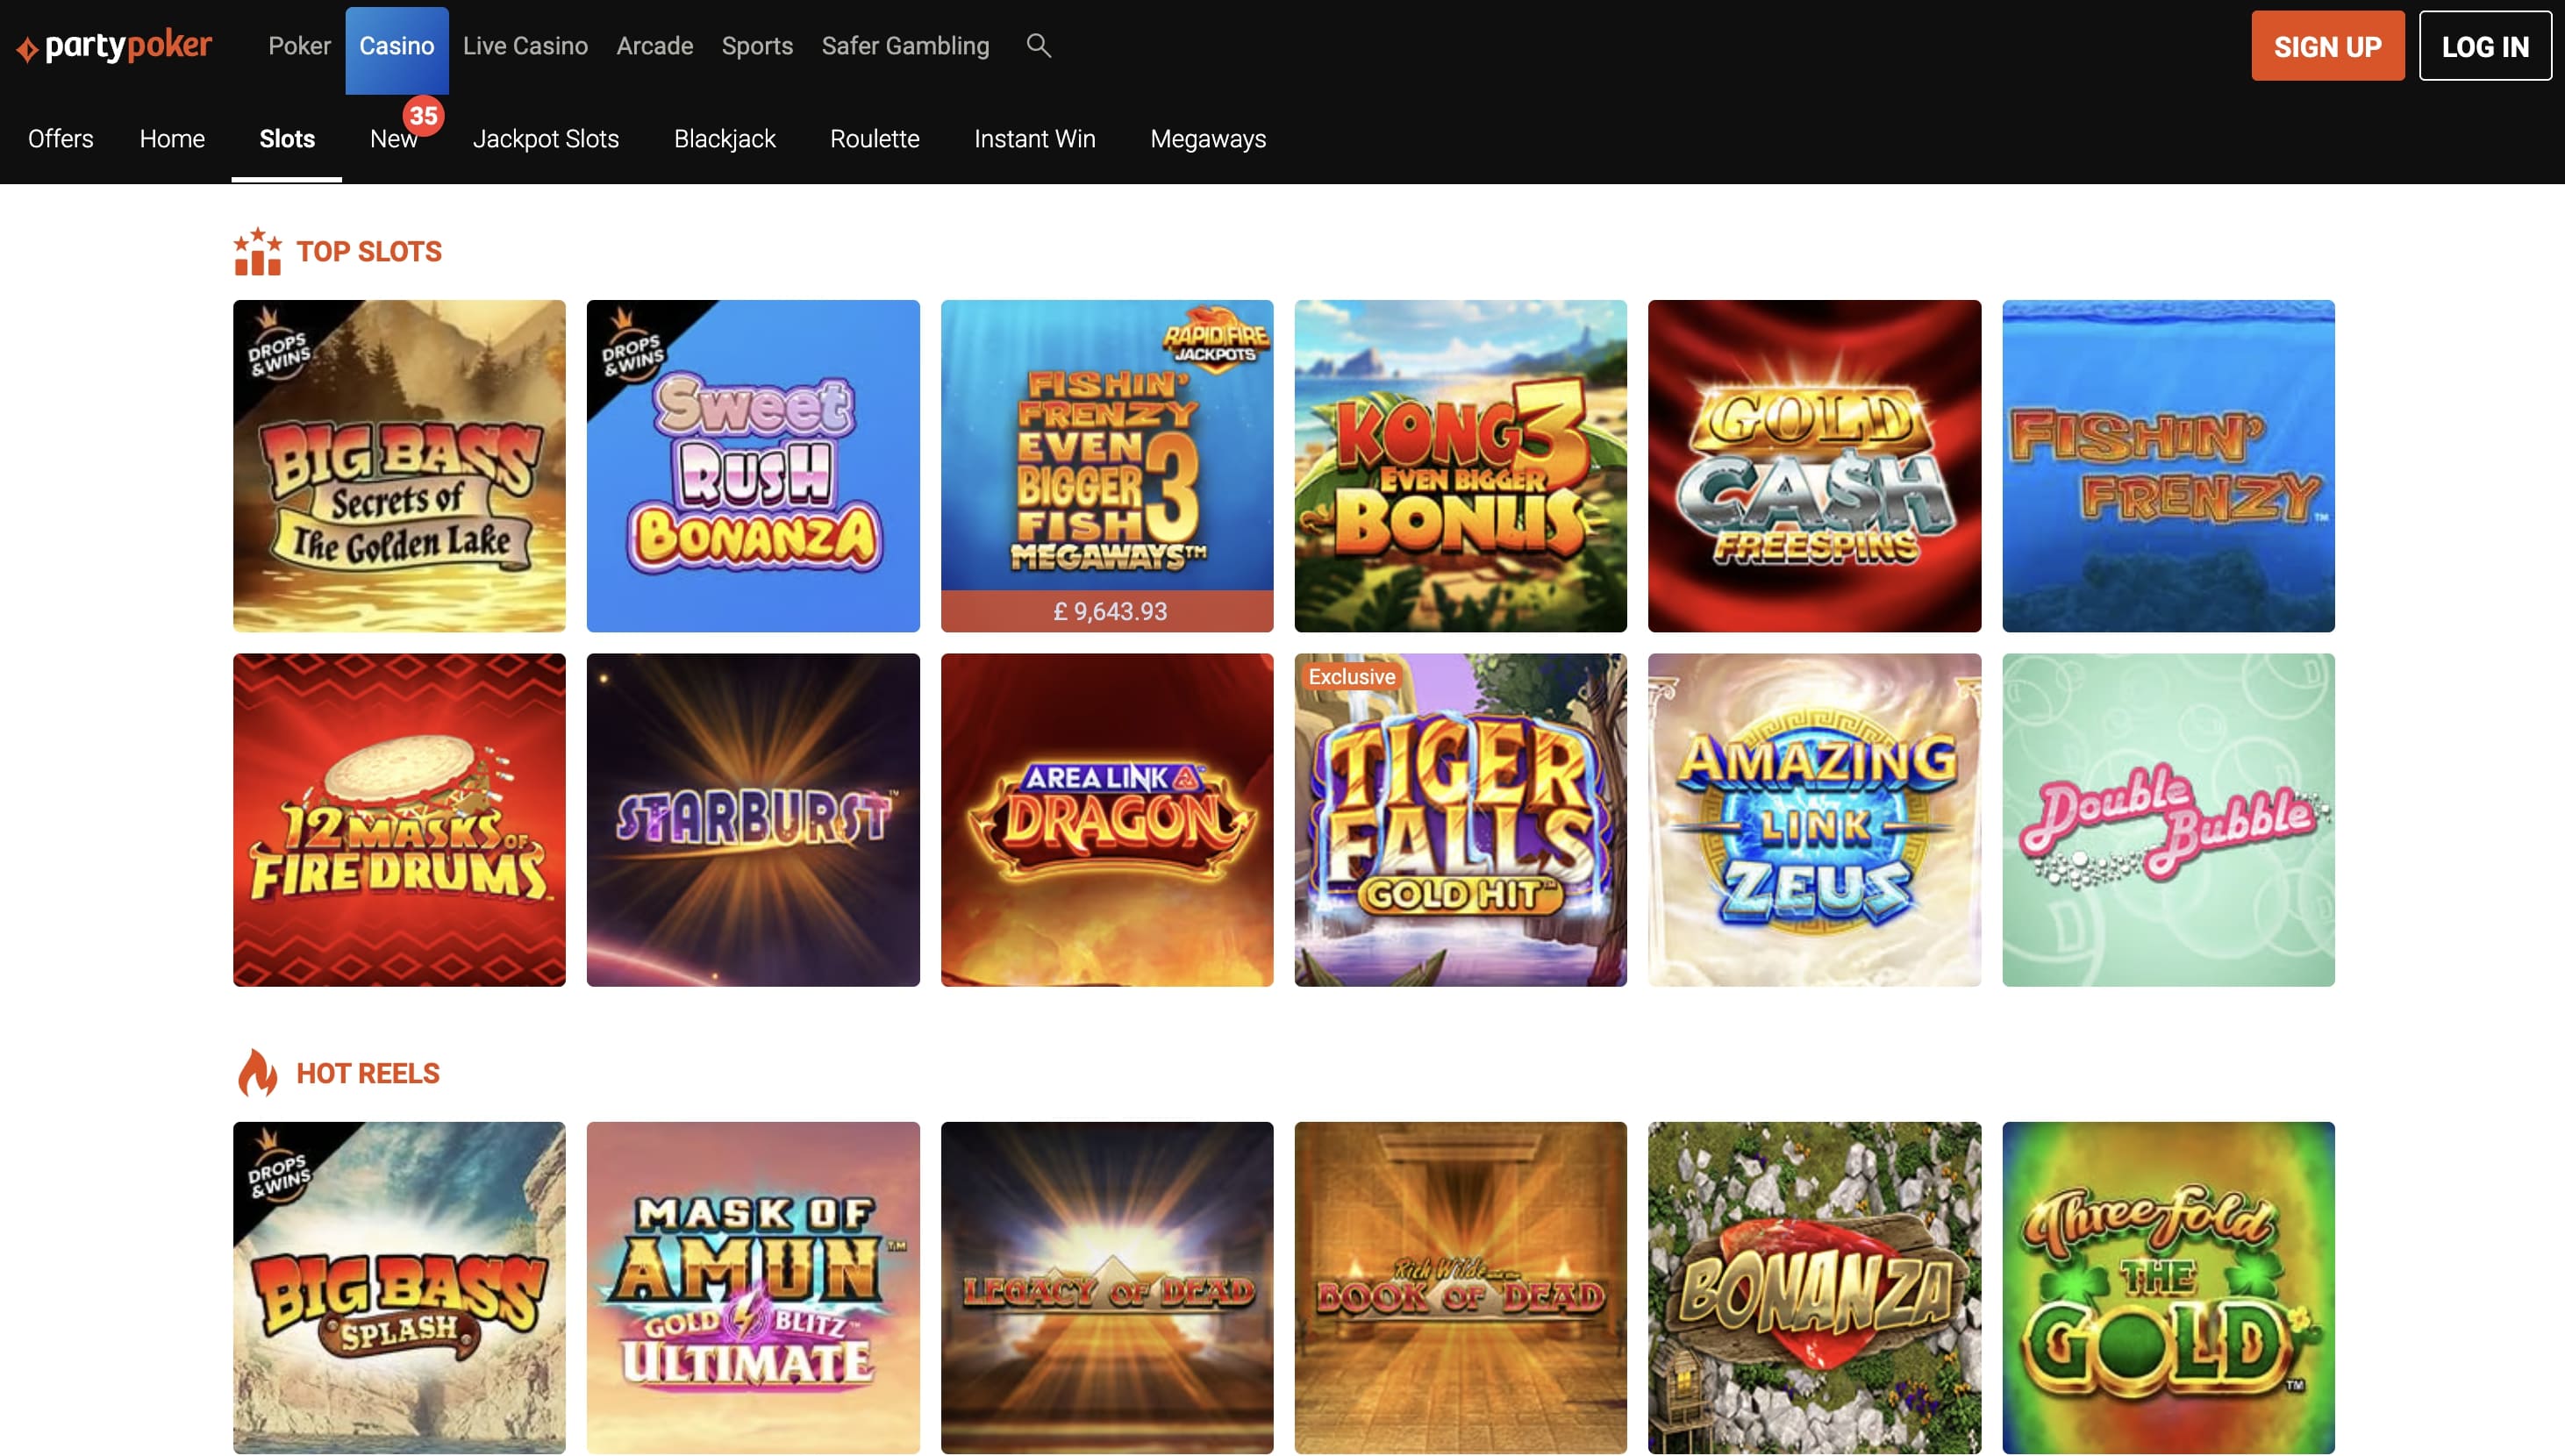This screenshot has width=2565, height=1456.
Task: Switch to the Casino tab
Action: [x=397, y=45]
